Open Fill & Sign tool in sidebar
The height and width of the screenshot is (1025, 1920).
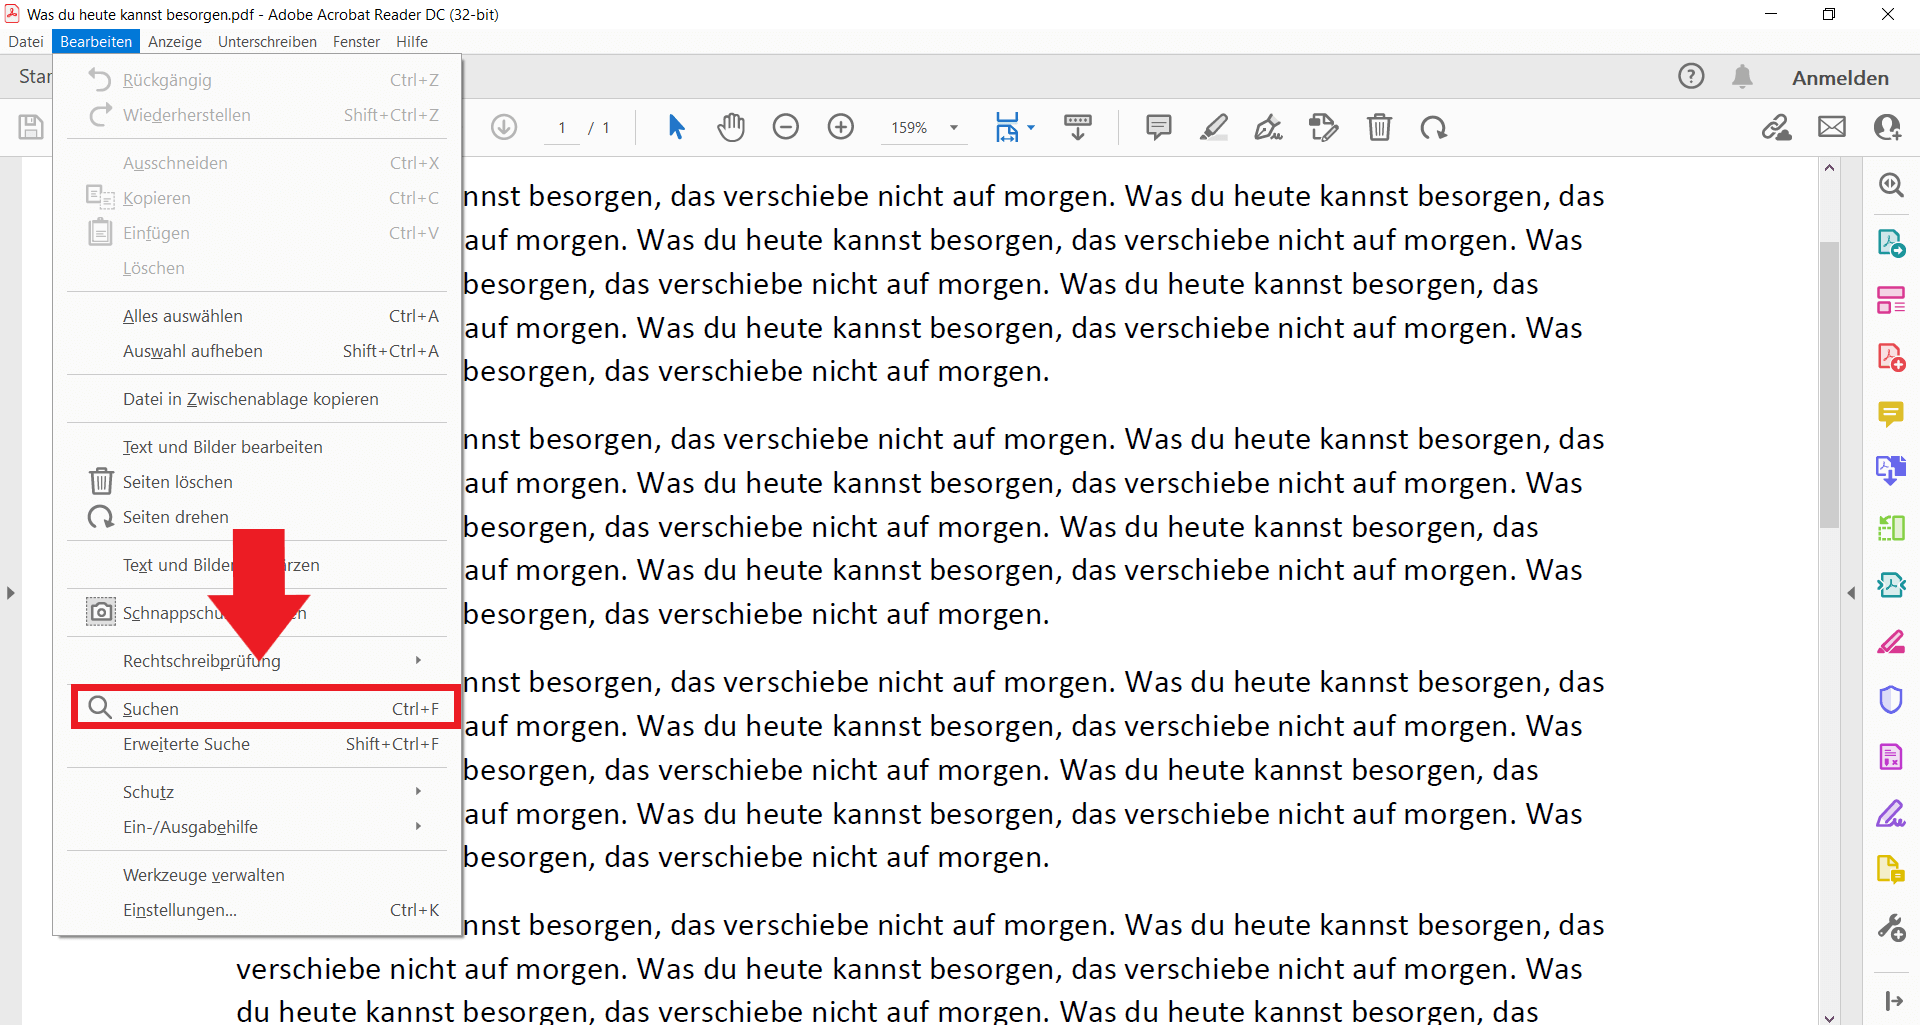click(x=1891, y=813)
